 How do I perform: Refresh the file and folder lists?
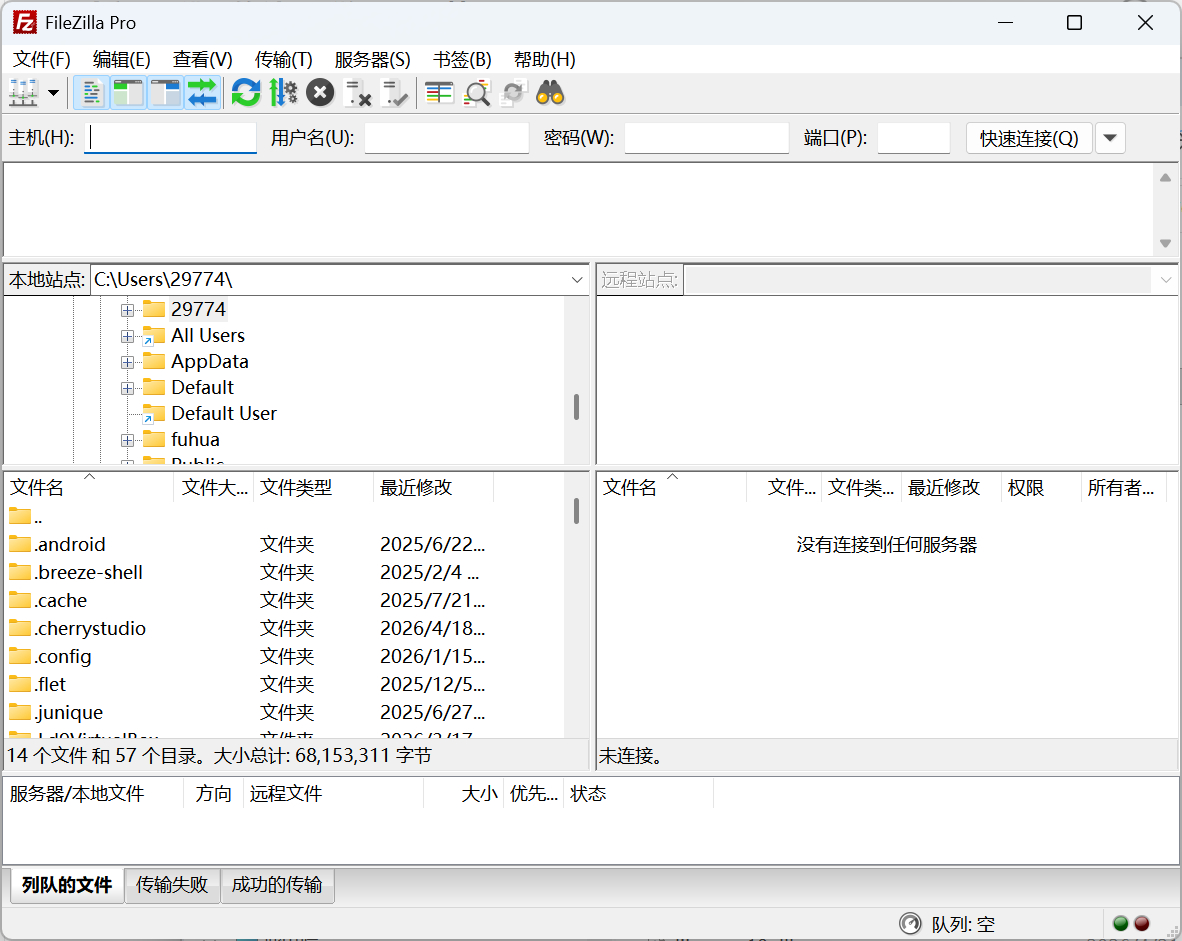(246, 93)
